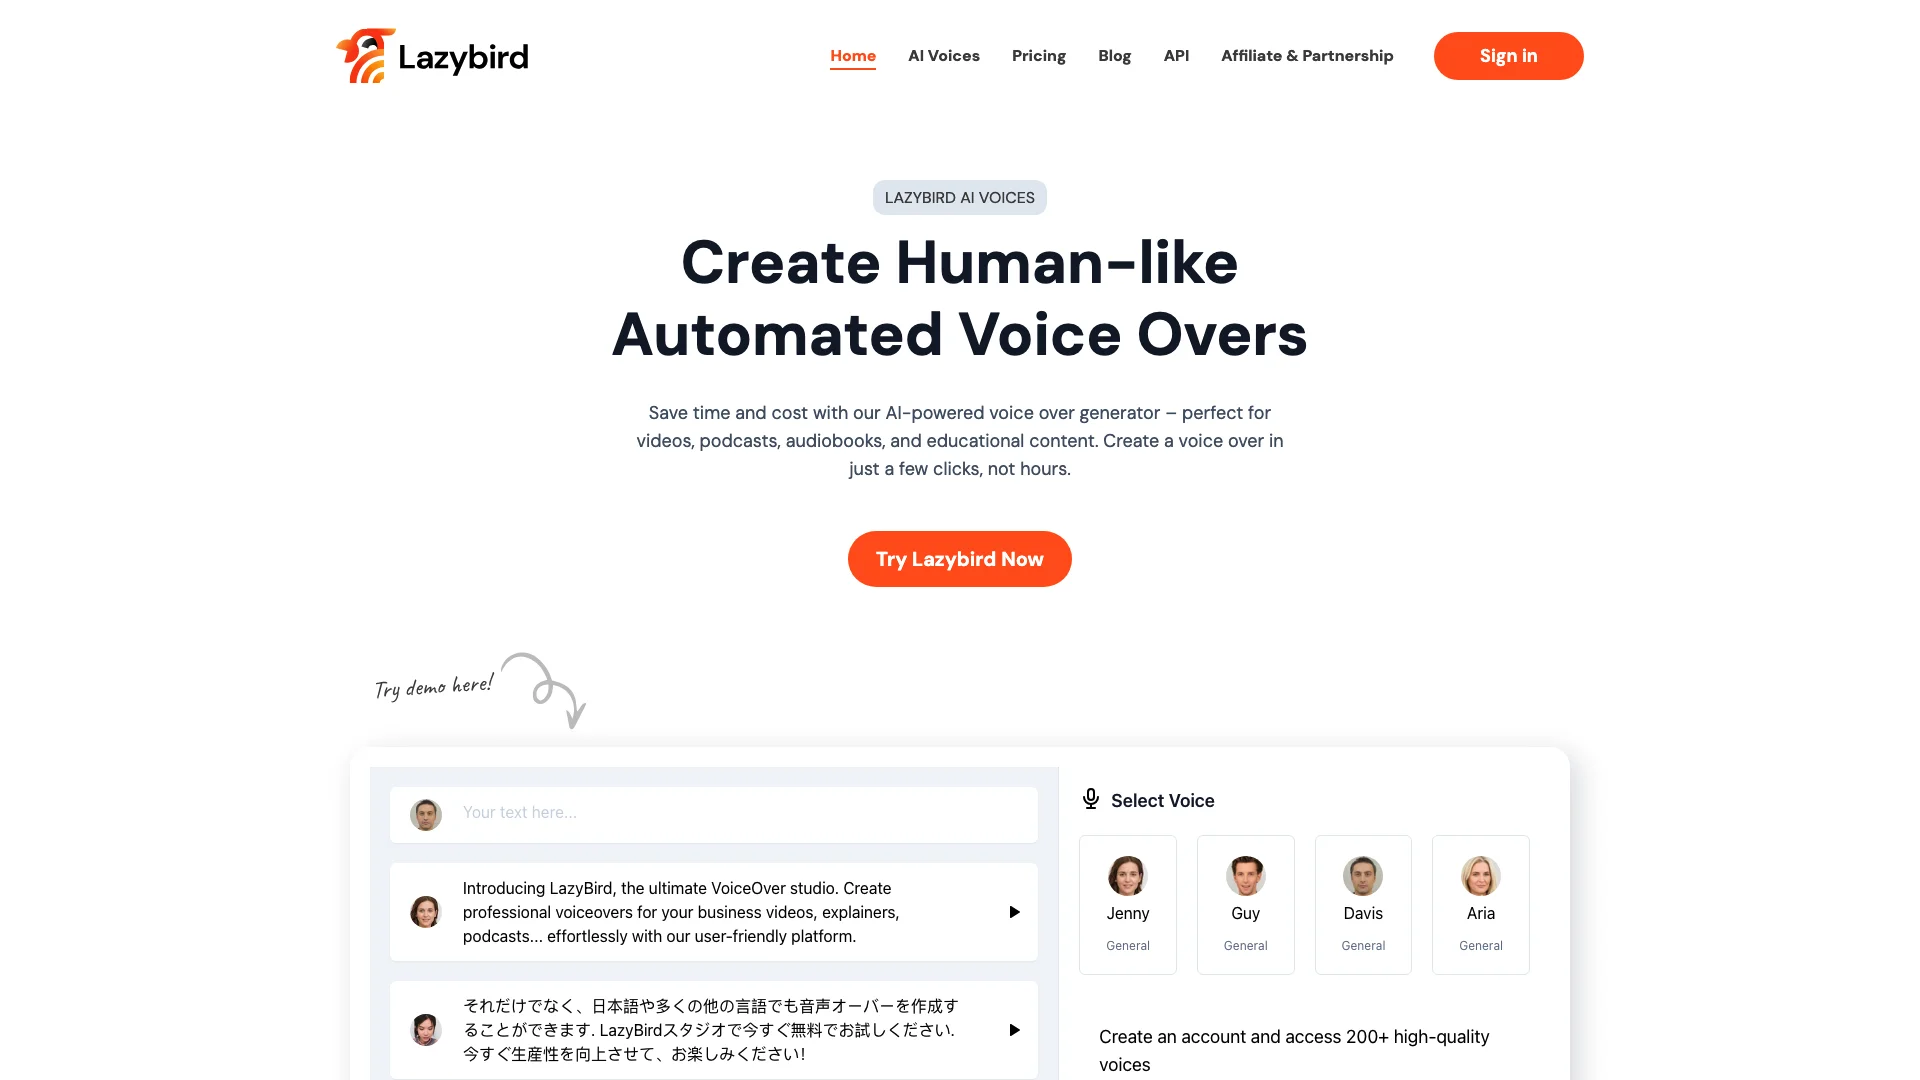Click the Home tab in navigation

coord(852,55)
